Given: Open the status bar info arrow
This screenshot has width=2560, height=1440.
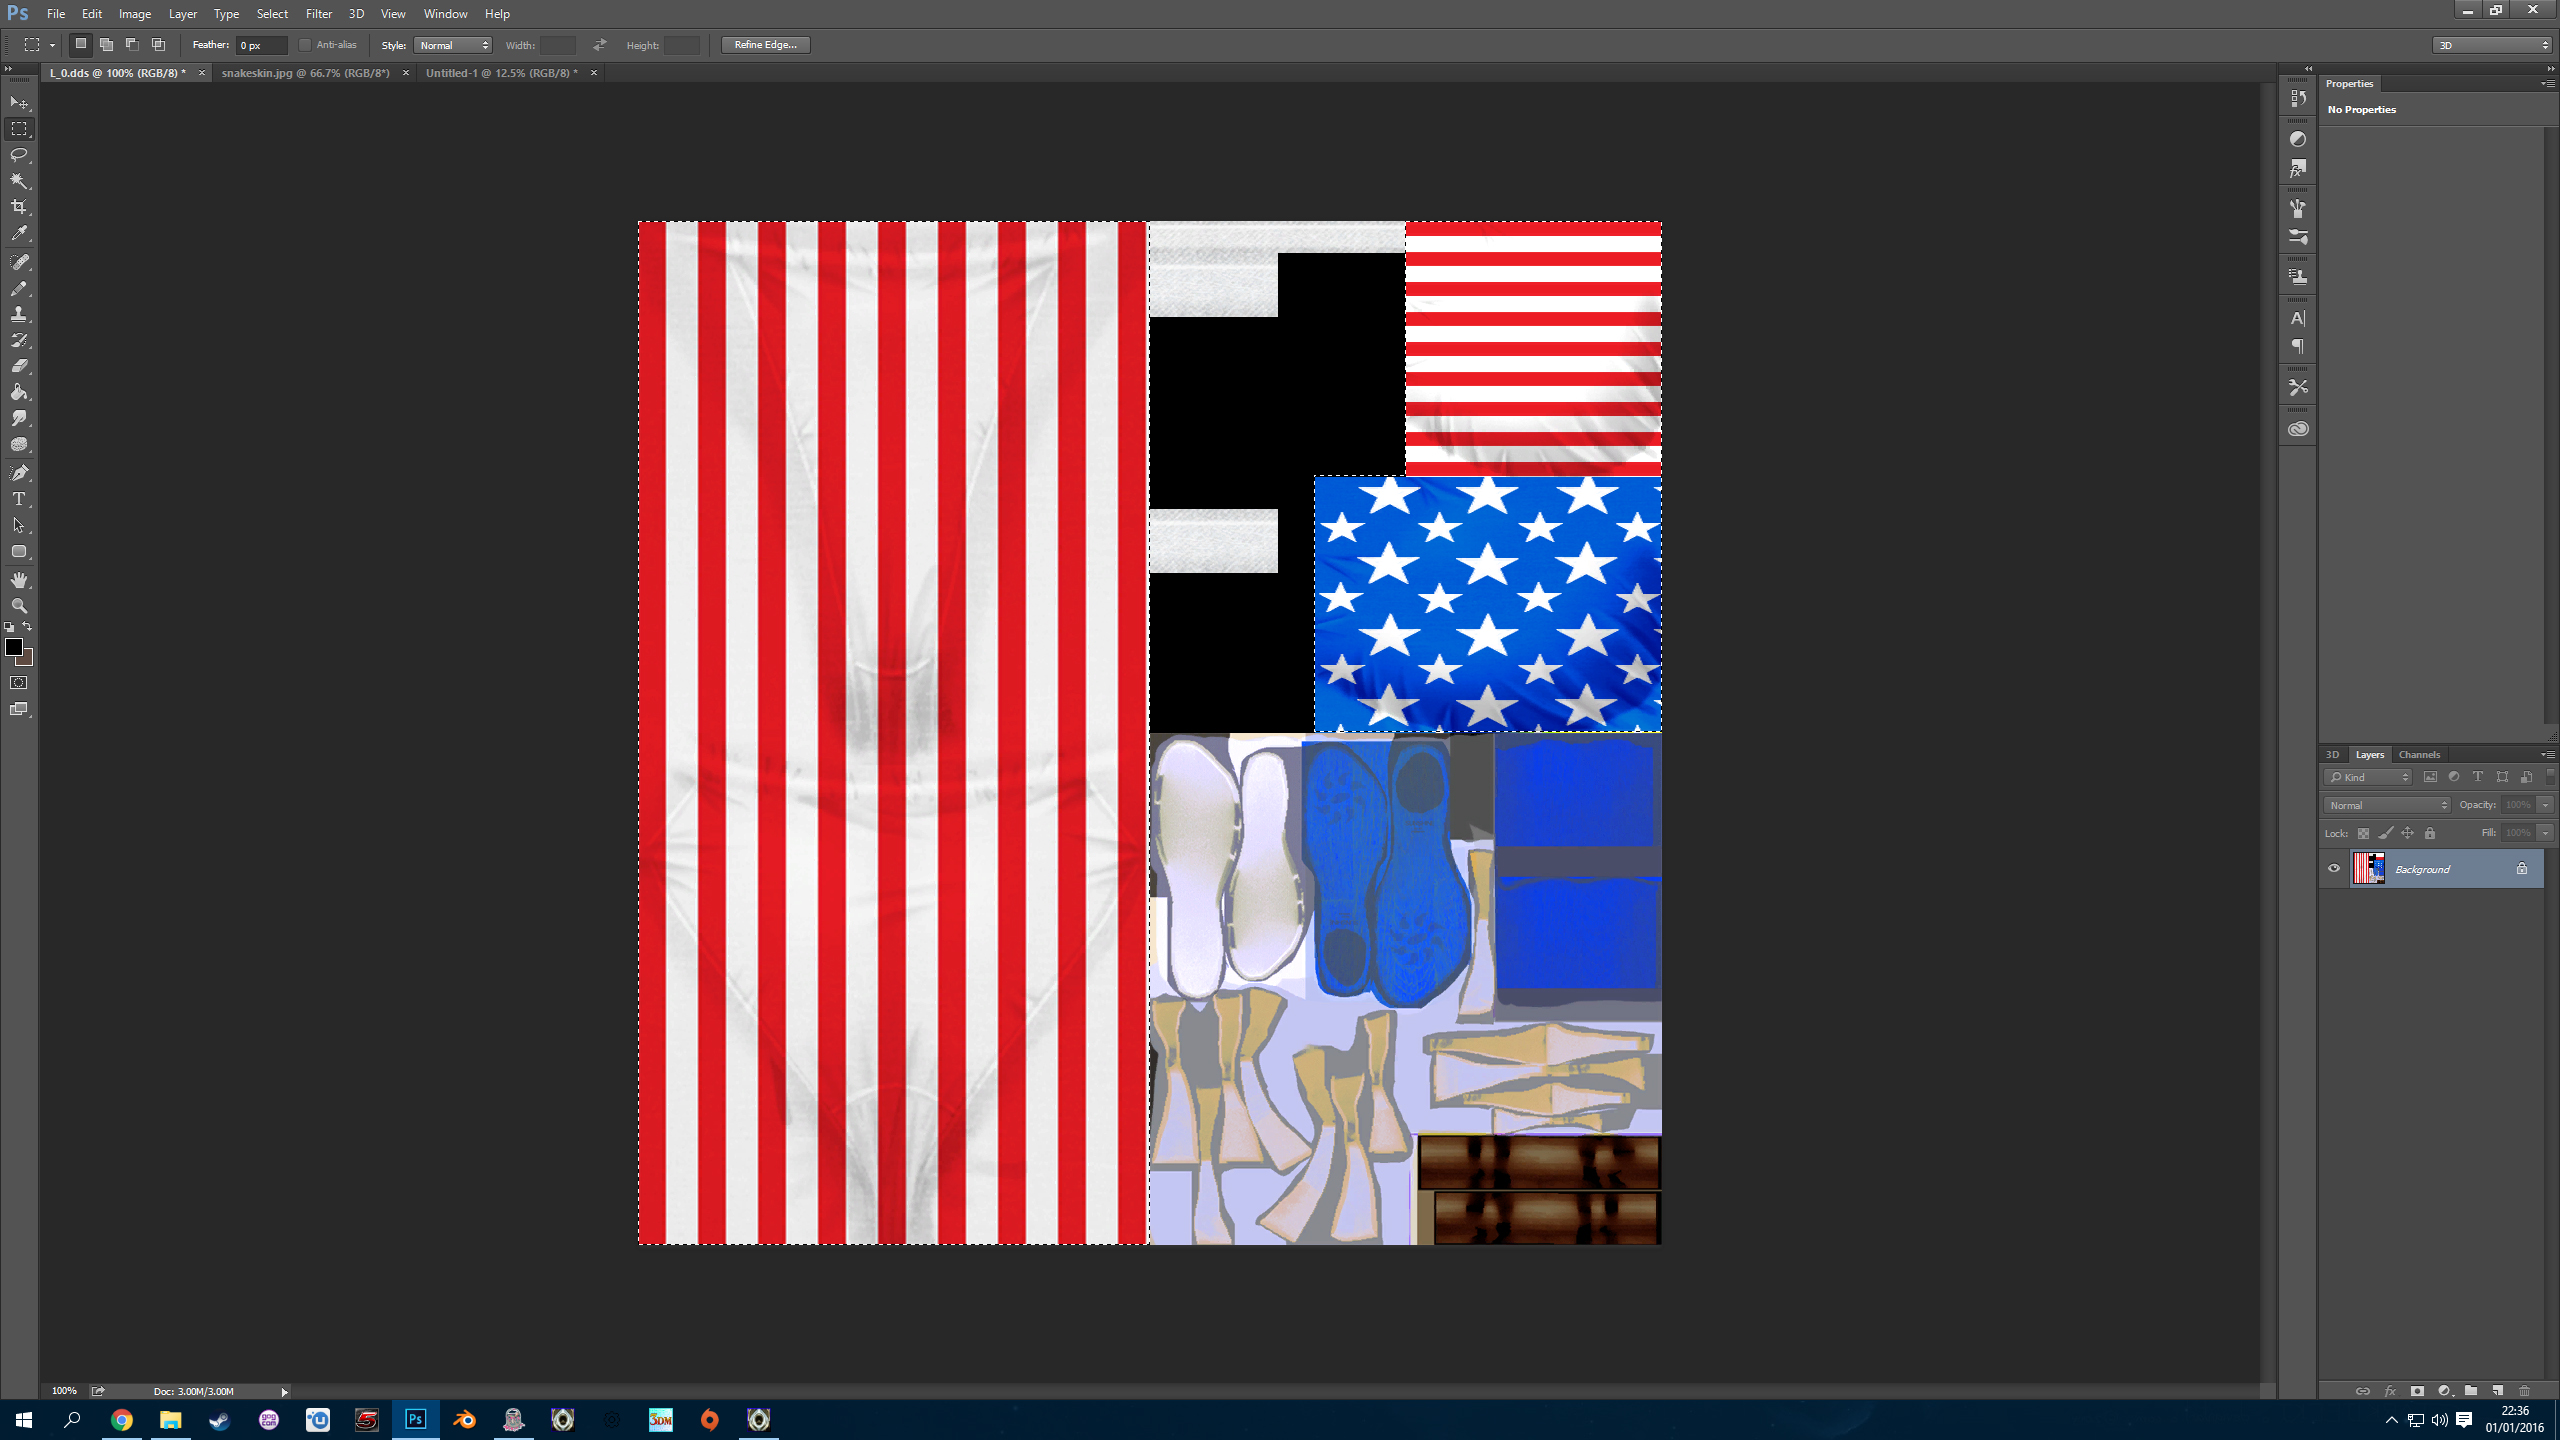Looking at the screenshot, I should (x=284, y=1391).
